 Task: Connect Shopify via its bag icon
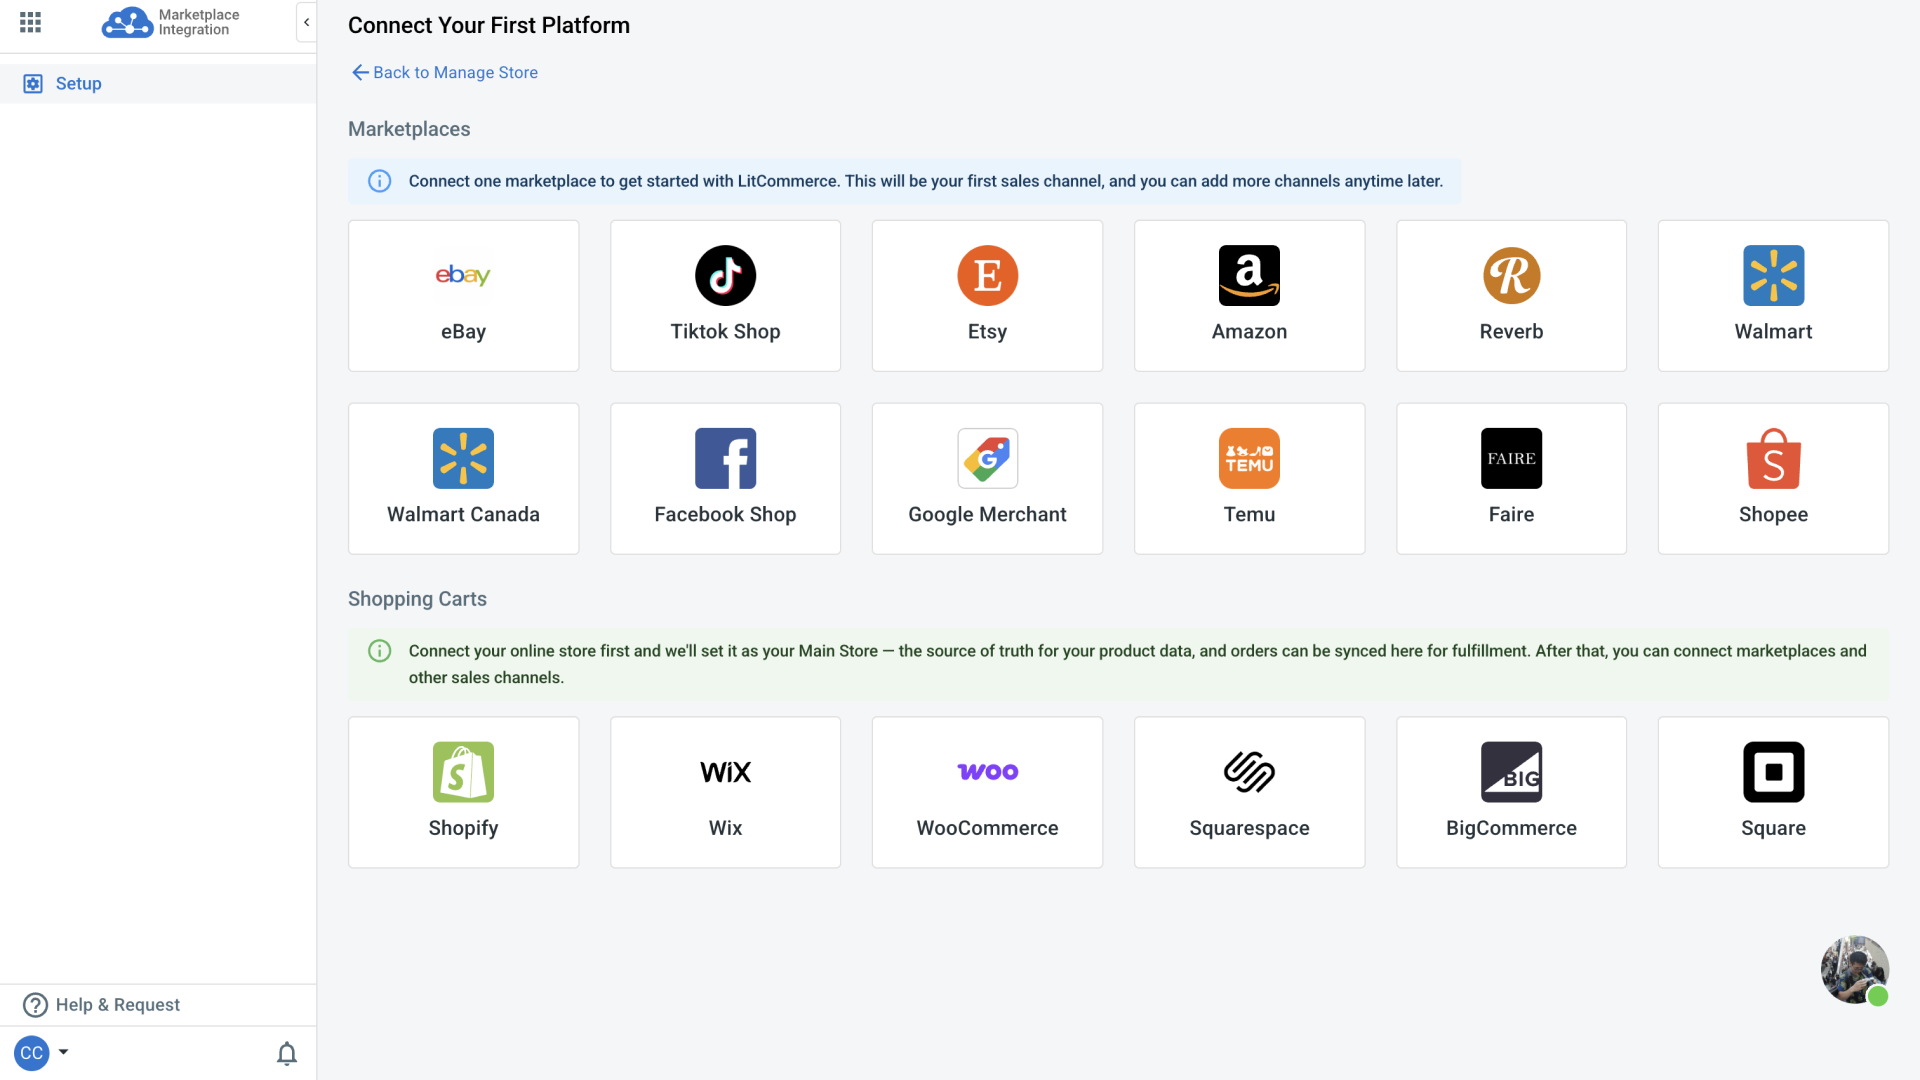coord(463,772)
